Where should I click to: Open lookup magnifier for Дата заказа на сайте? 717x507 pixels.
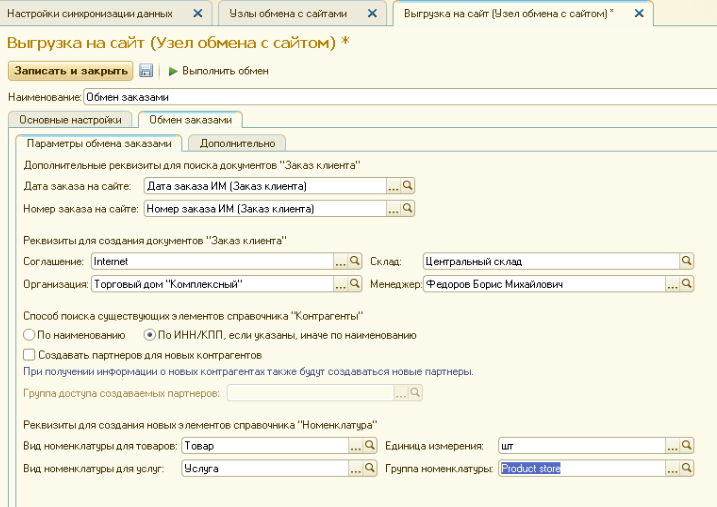pos(408,185)
